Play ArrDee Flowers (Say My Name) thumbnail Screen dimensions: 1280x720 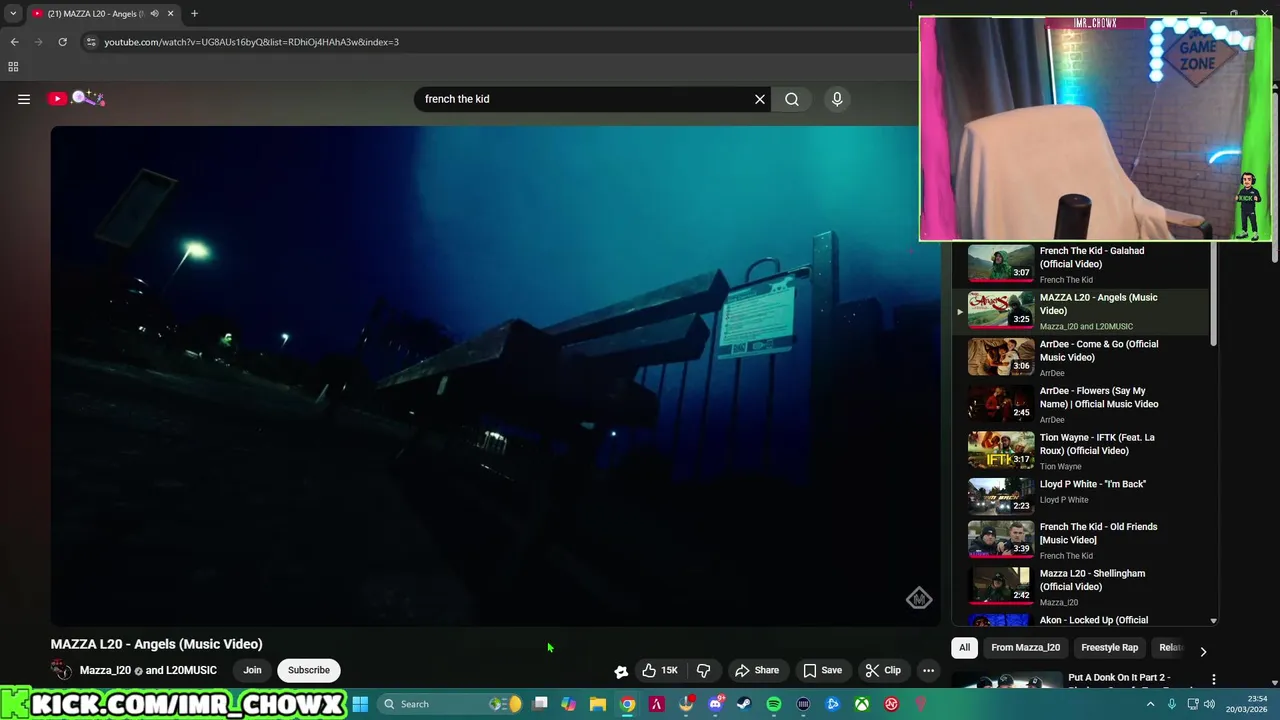point(1001,403)
